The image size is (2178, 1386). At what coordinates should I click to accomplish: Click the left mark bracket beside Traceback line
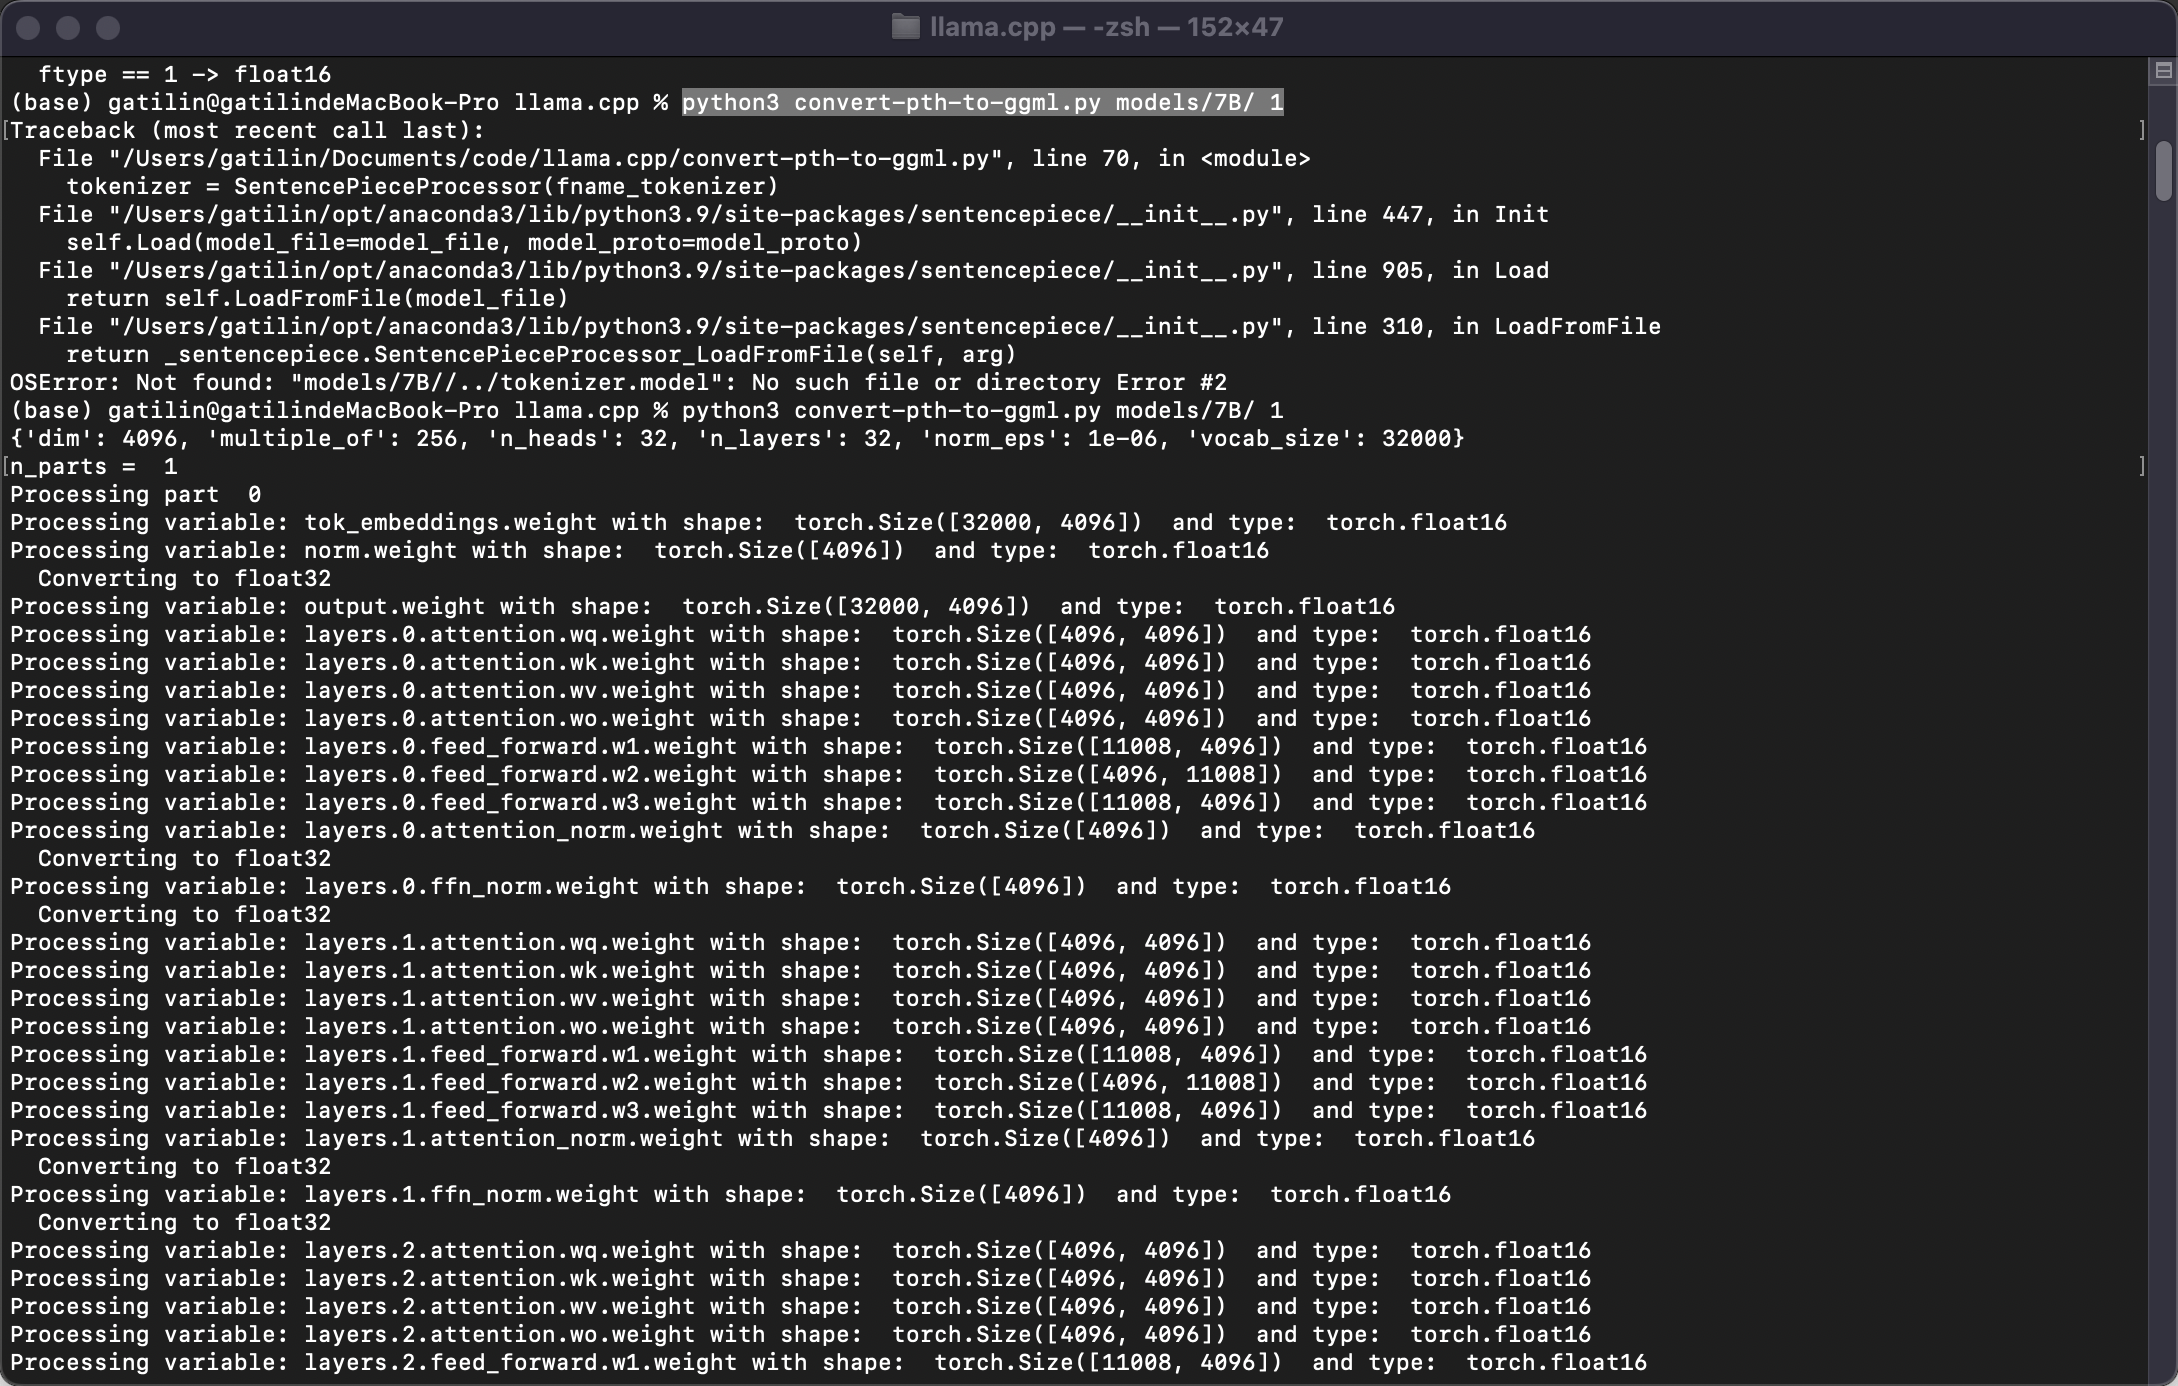[6, 131]
